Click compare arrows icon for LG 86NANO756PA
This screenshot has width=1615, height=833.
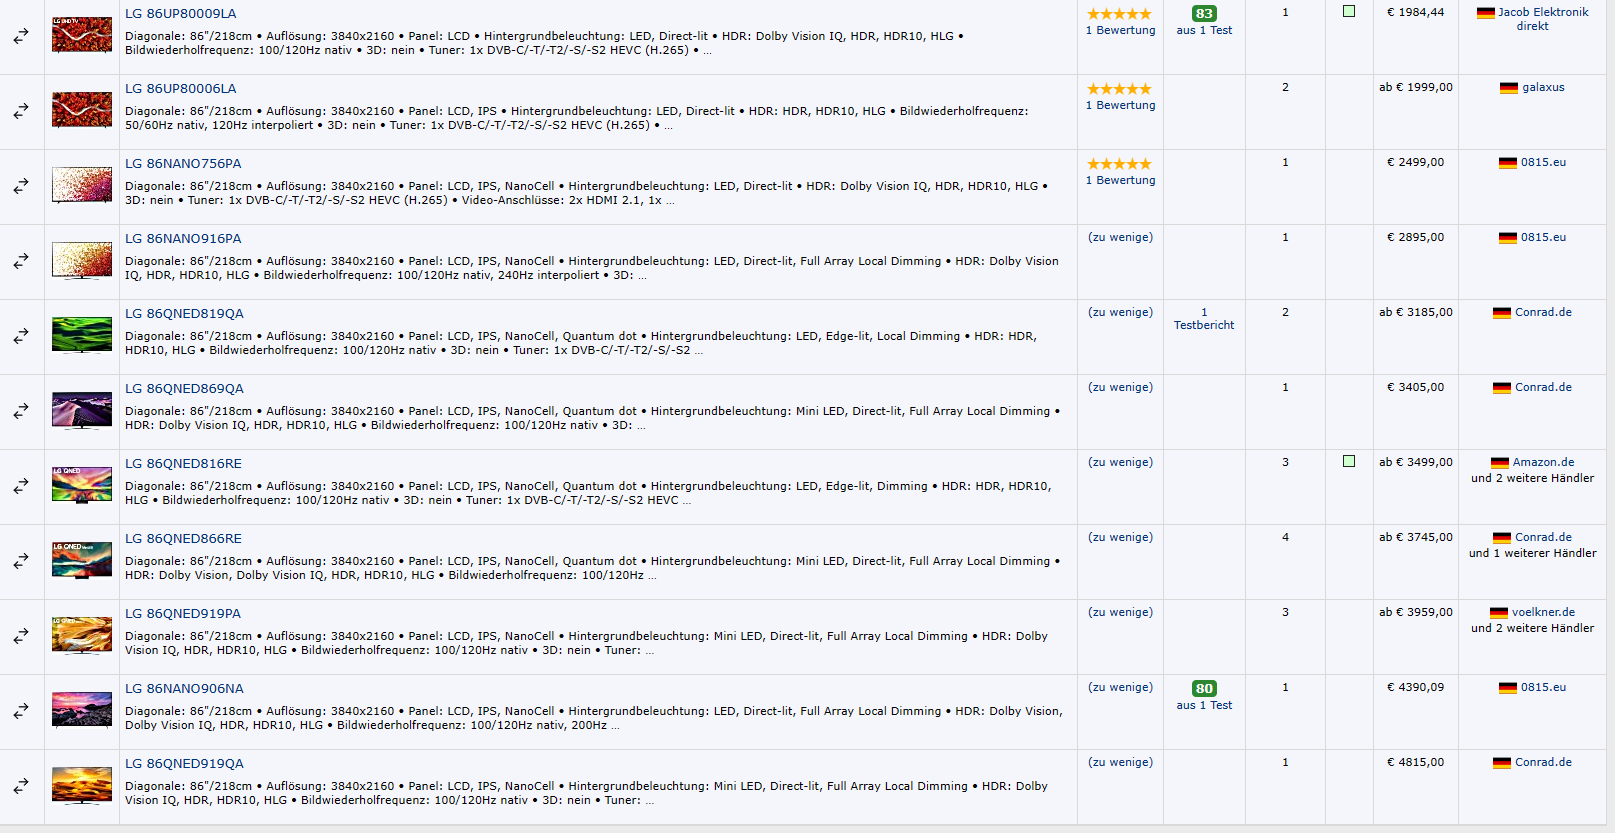[x=21, y=186]
